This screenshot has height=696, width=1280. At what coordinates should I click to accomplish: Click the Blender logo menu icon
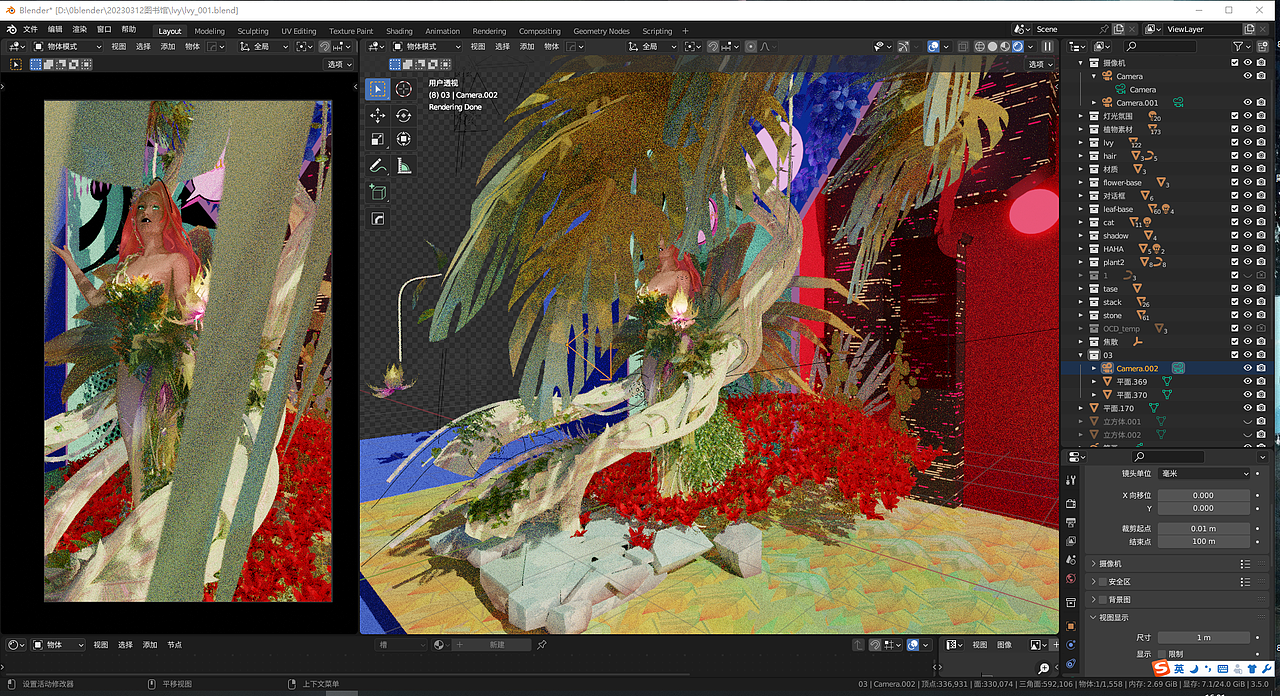[12, 30]
